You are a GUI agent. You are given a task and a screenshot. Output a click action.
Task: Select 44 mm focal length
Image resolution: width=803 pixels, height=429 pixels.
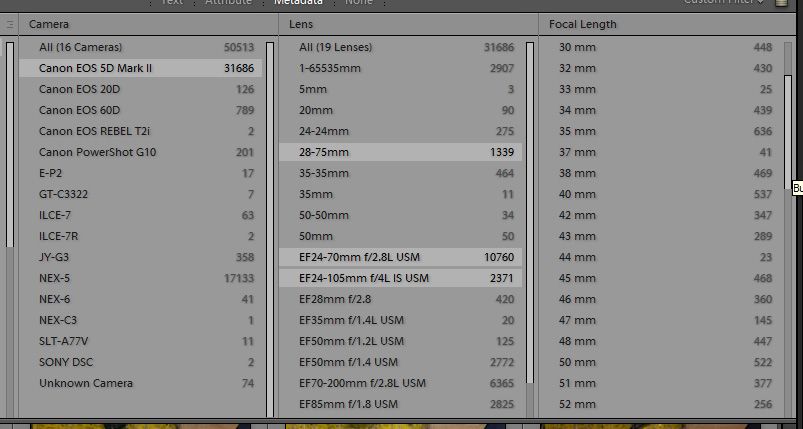pos(661,257)
